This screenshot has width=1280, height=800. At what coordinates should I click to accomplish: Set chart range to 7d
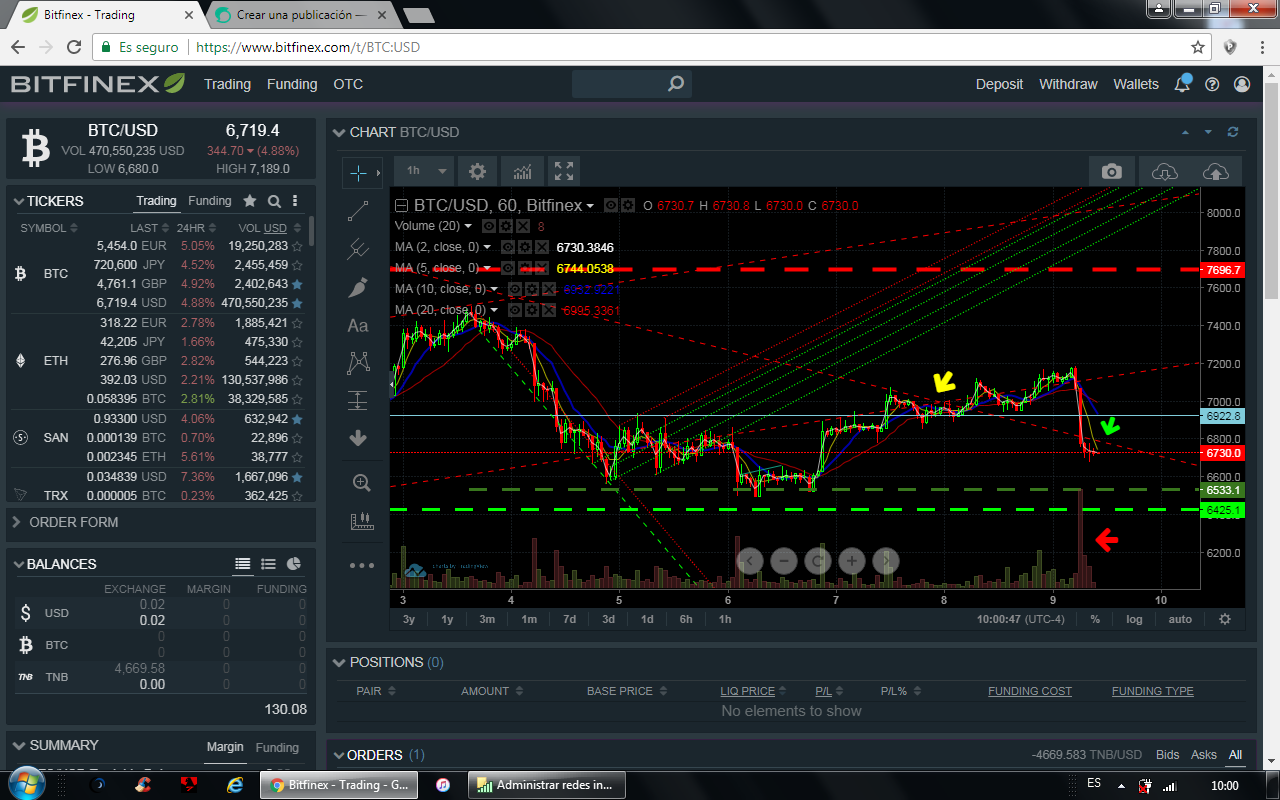click(569, 619)
